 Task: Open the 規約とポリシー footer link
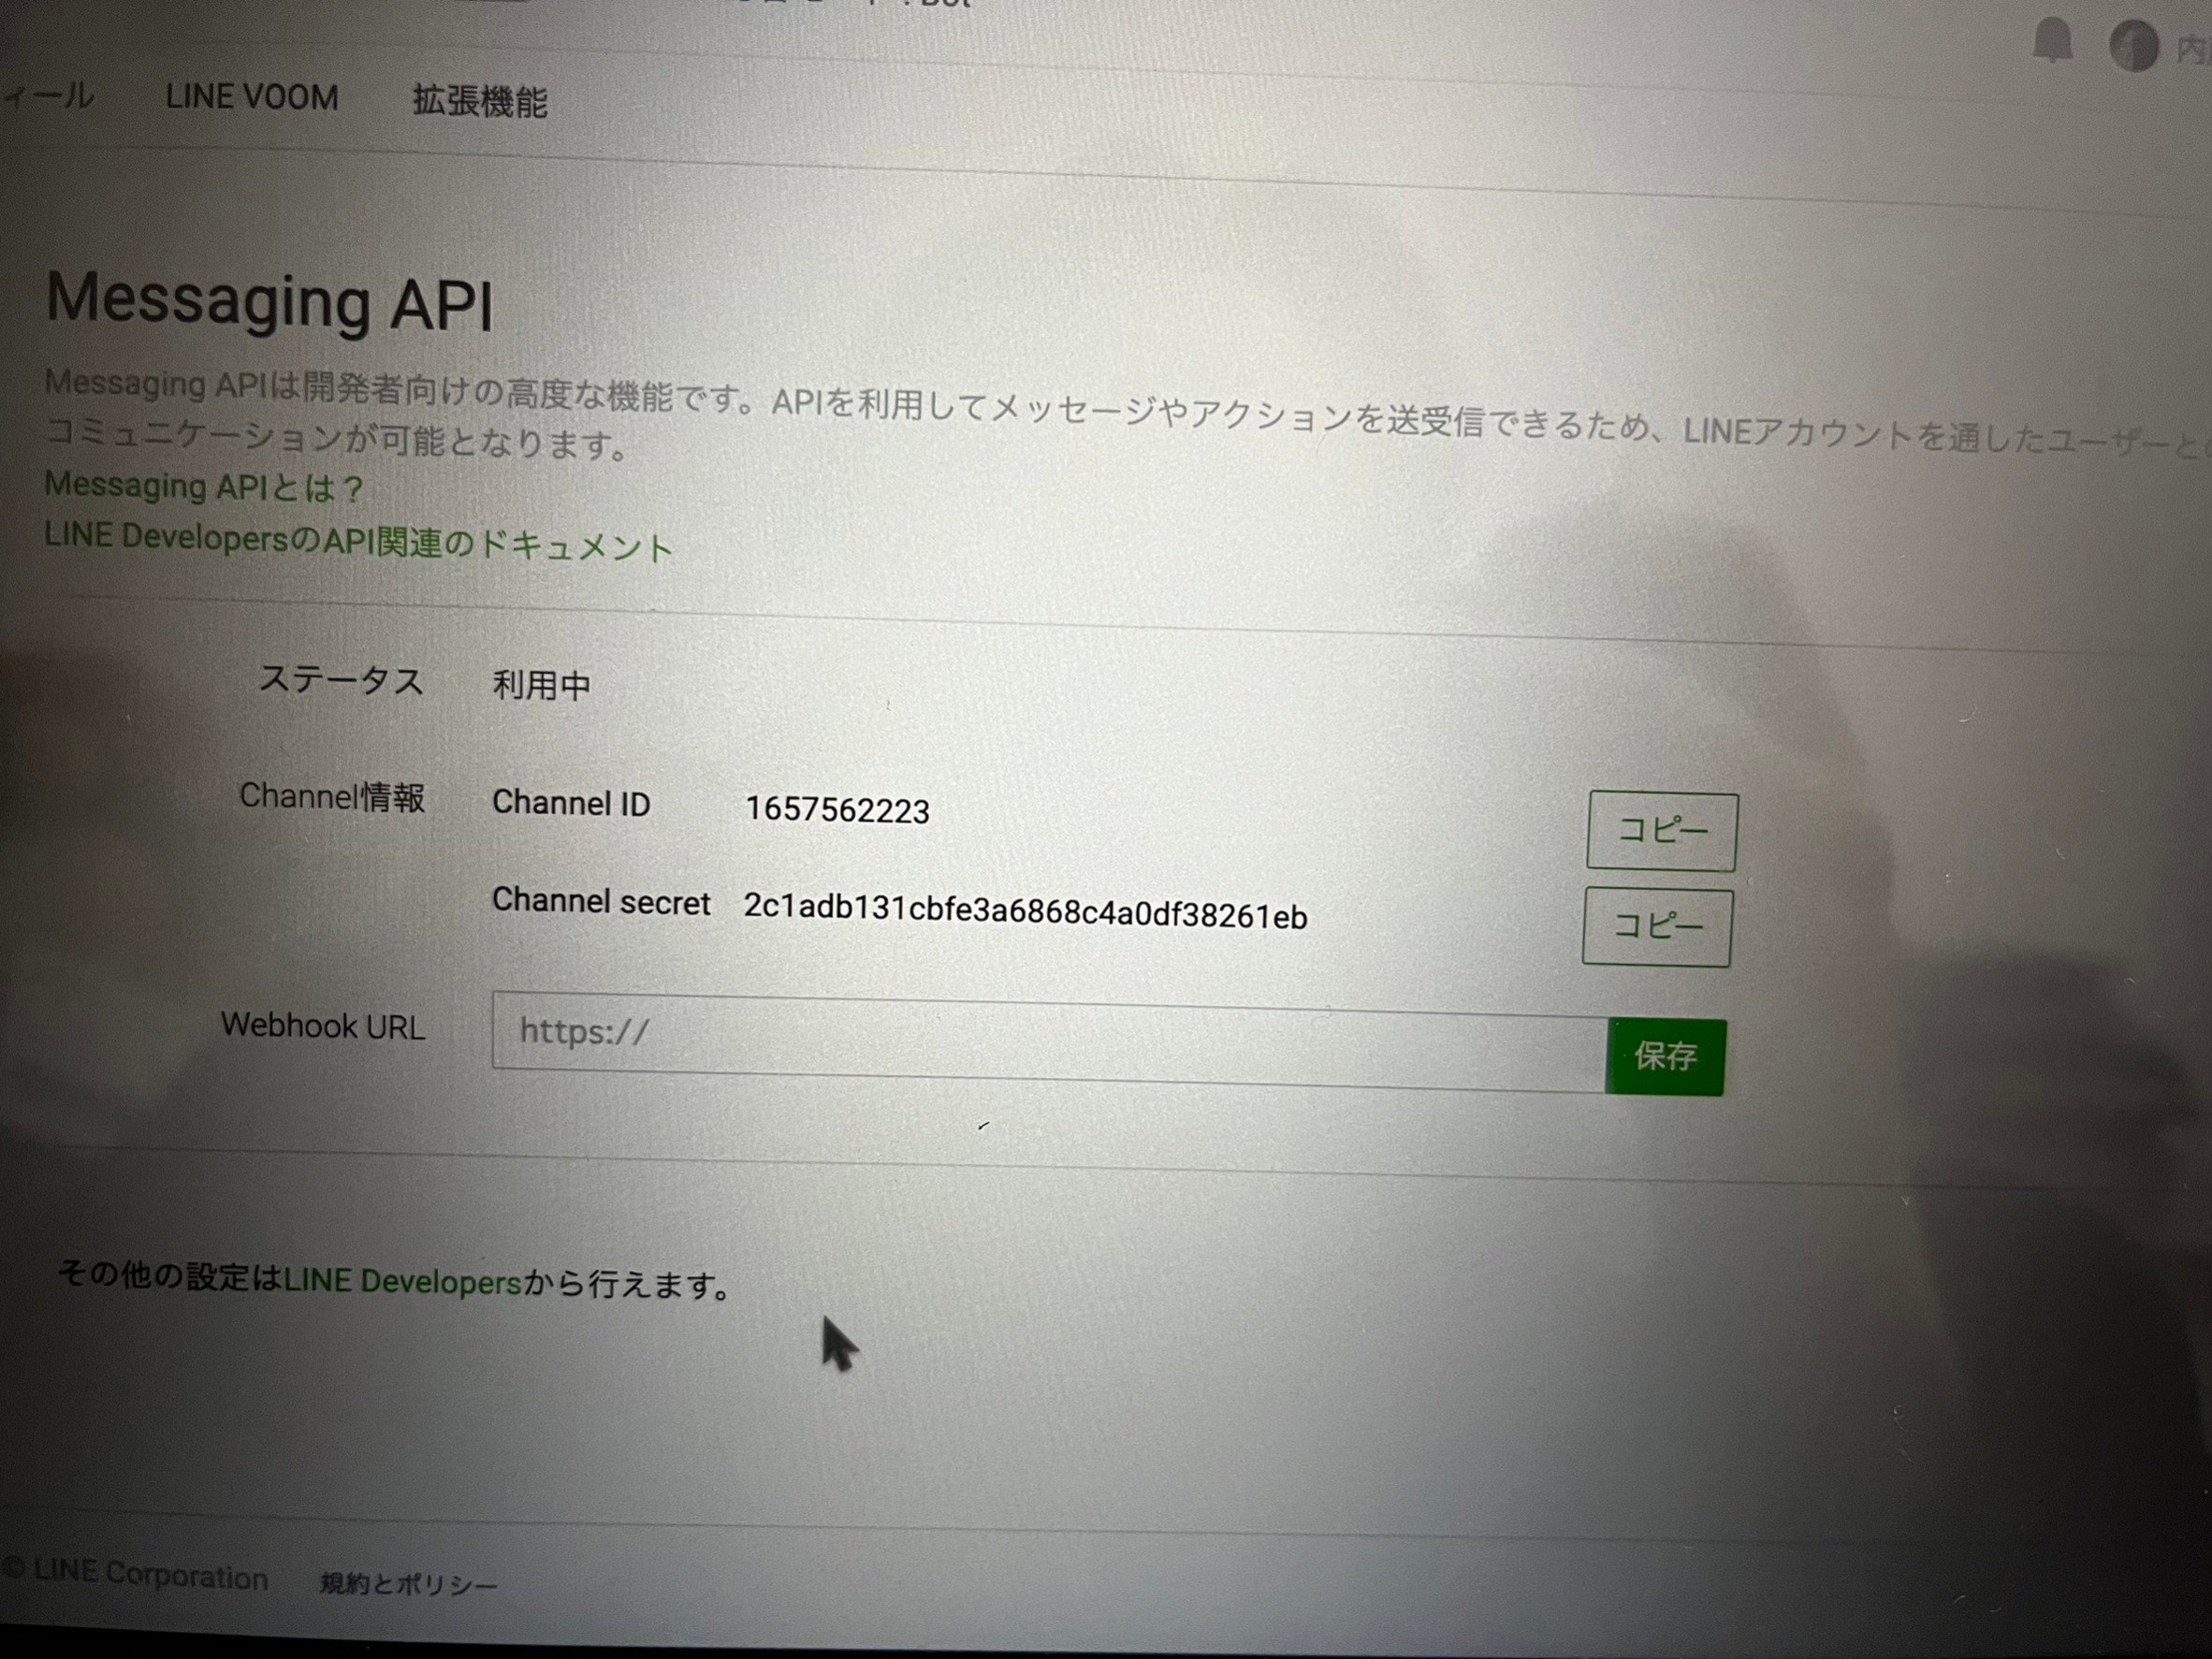409,1584
